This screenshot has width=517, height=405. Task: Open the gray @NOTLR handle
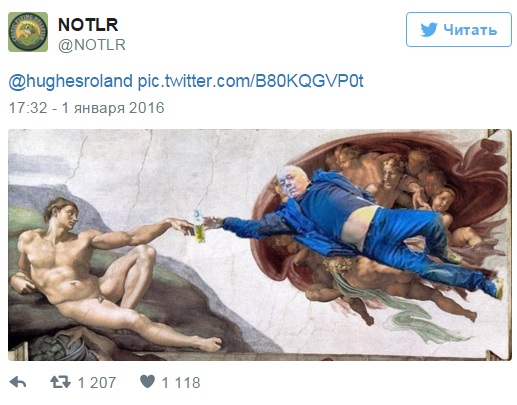coord(92,45)
